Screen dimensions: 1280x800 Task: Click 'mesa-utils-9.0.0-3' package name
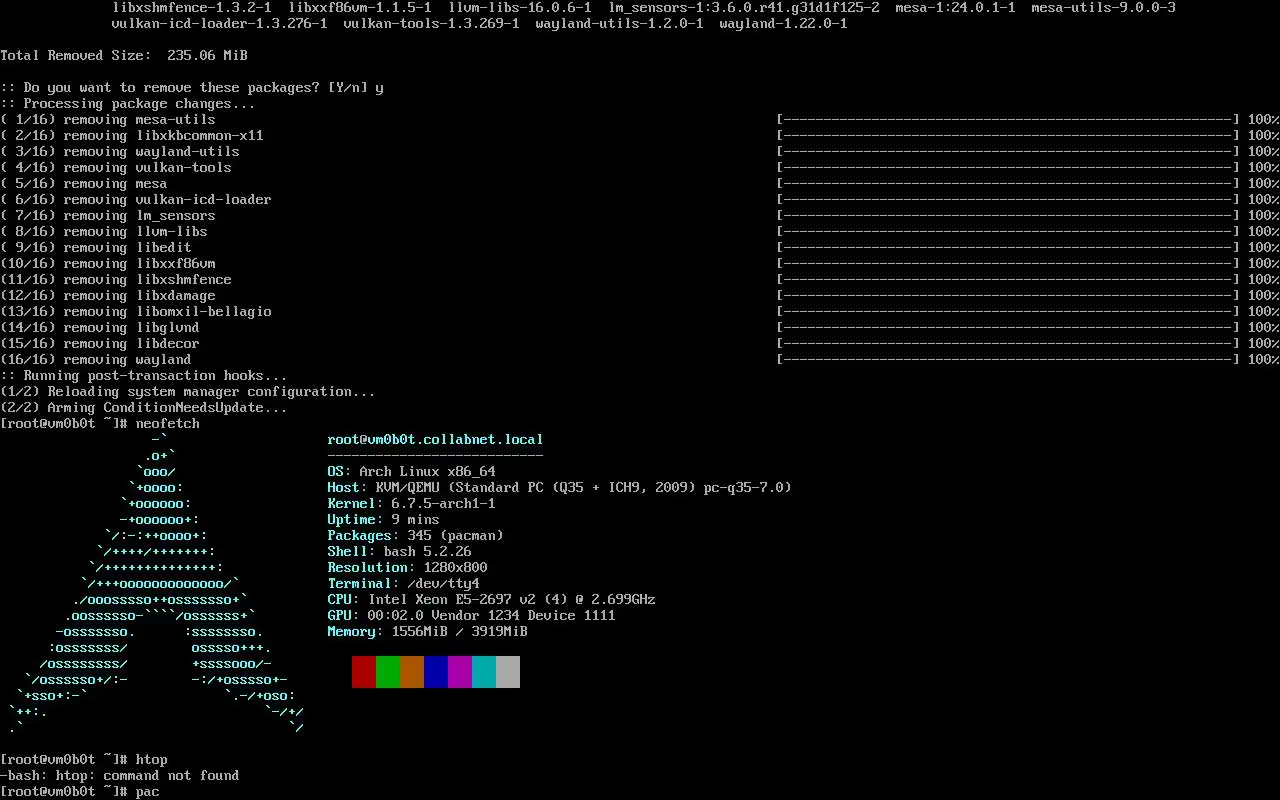coord(1104,8)
